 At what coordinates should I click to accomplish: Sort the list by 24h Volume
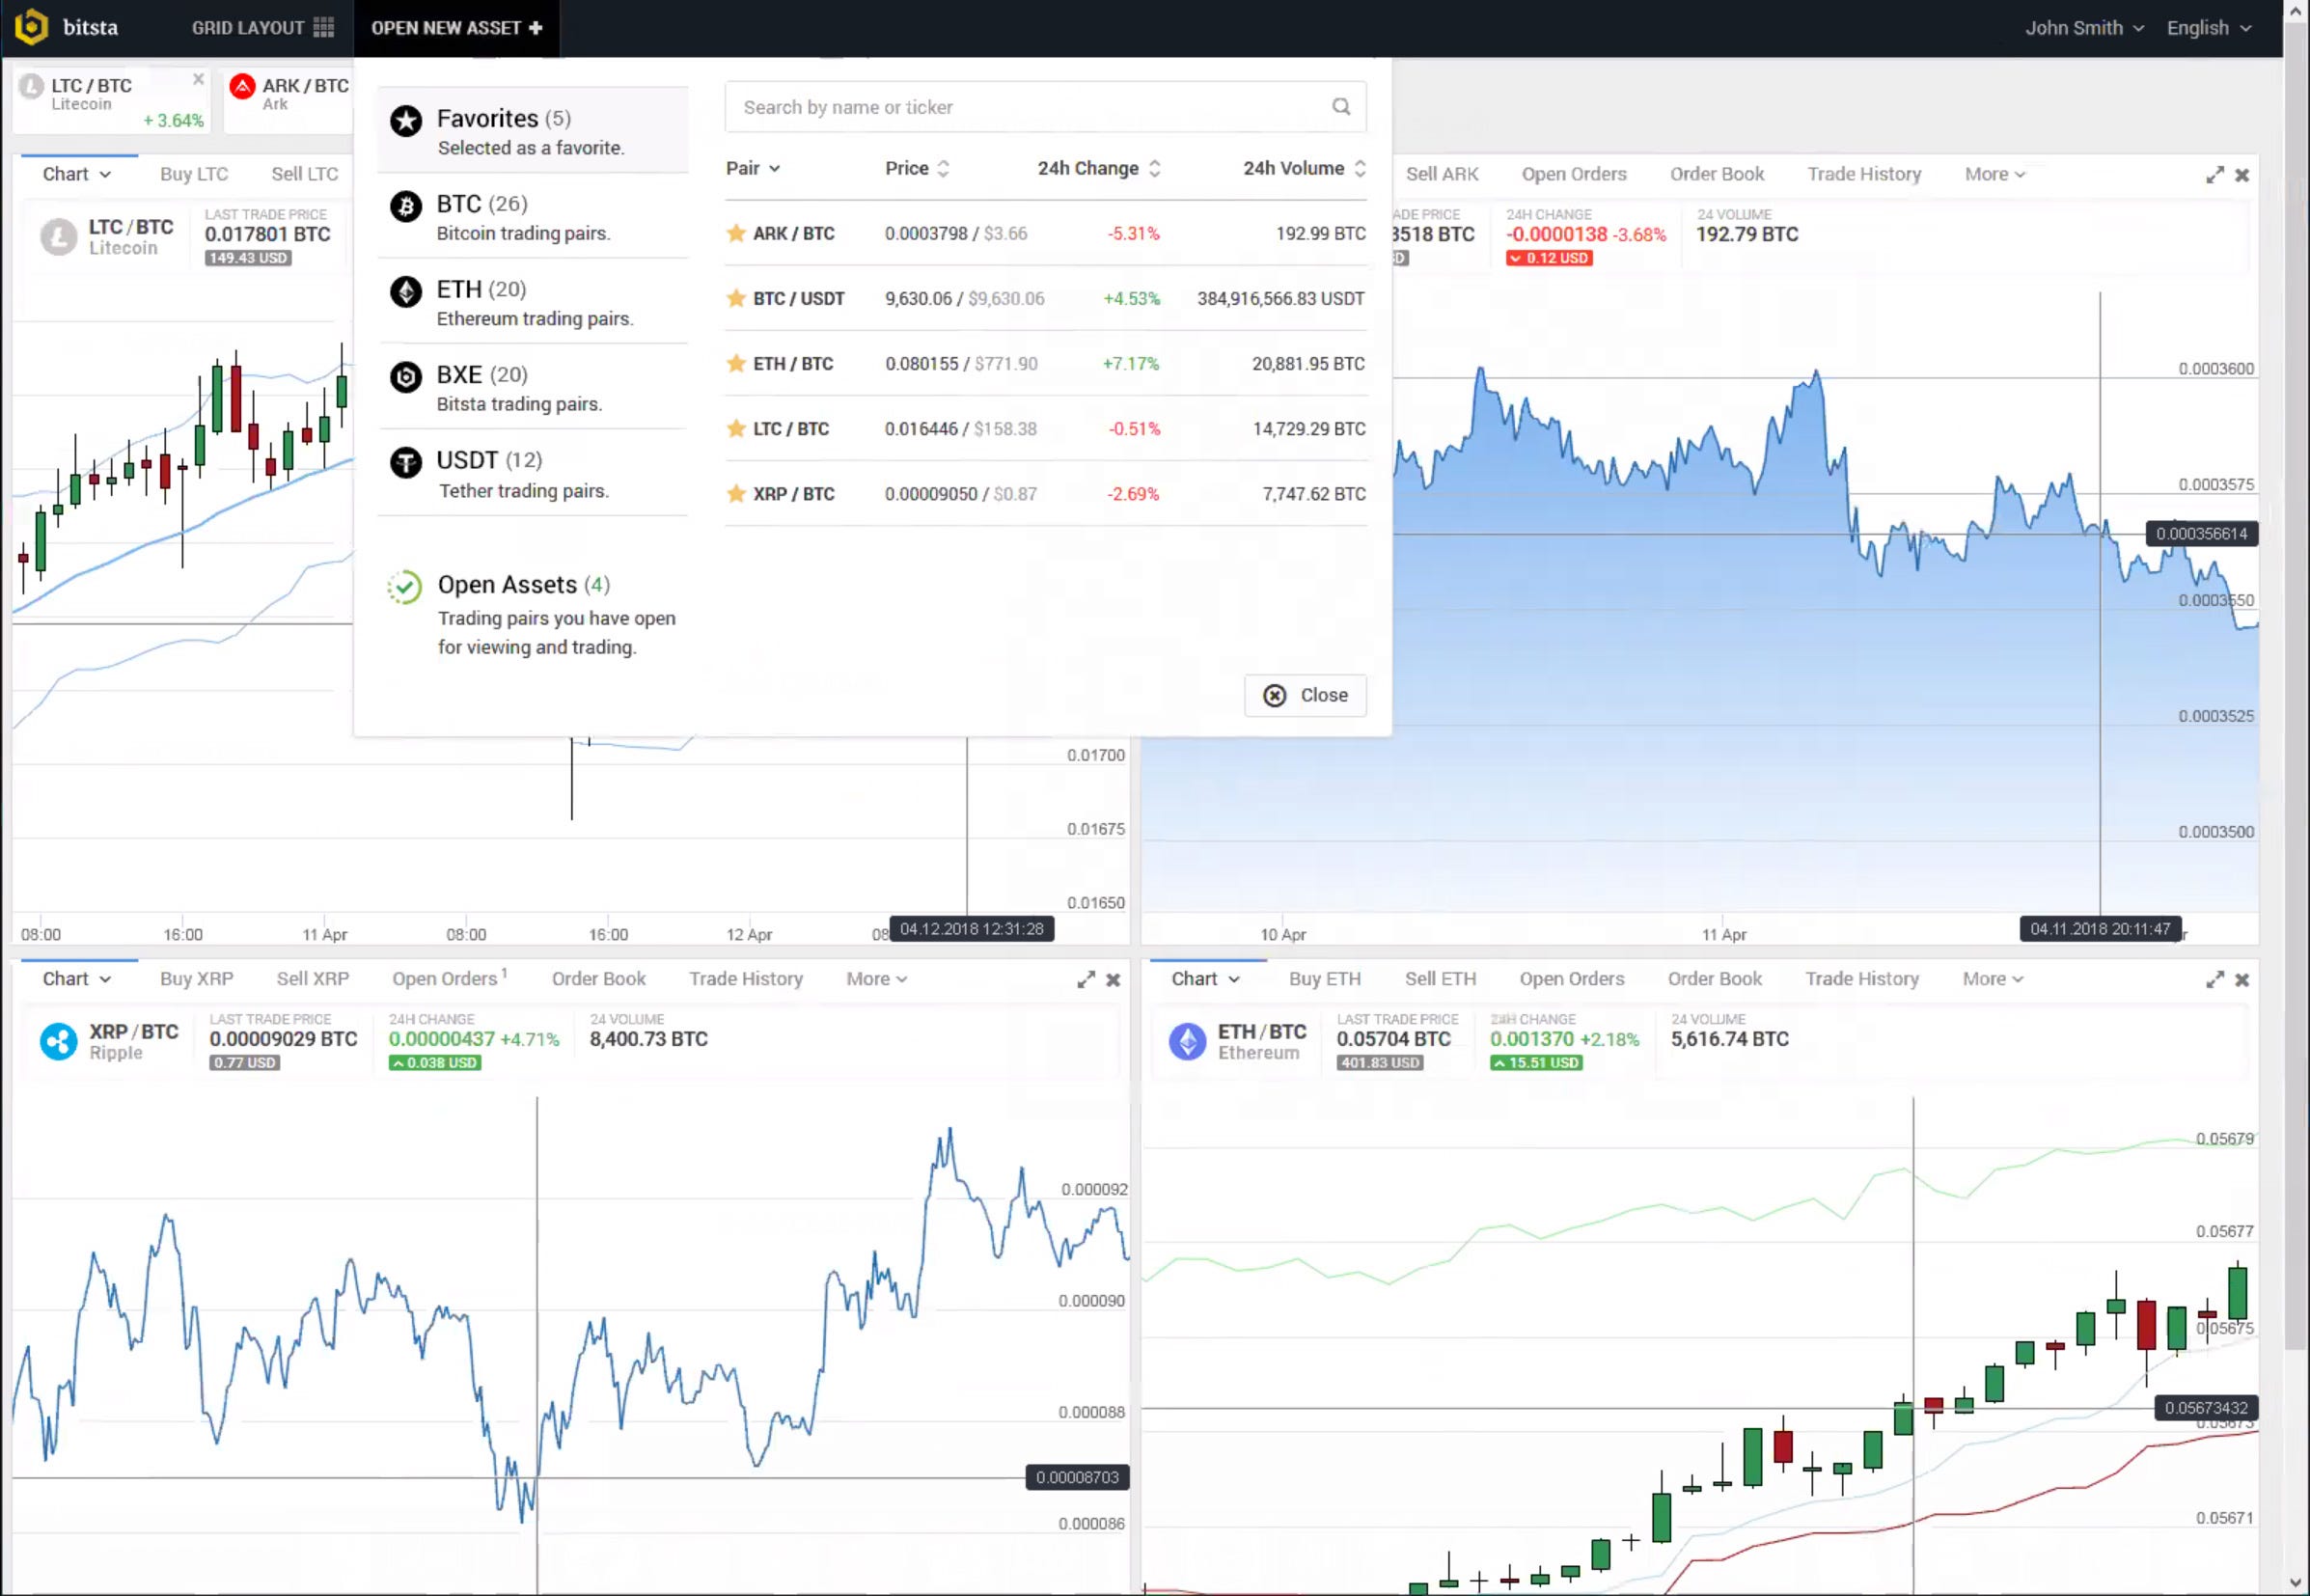click(1304, 168)
